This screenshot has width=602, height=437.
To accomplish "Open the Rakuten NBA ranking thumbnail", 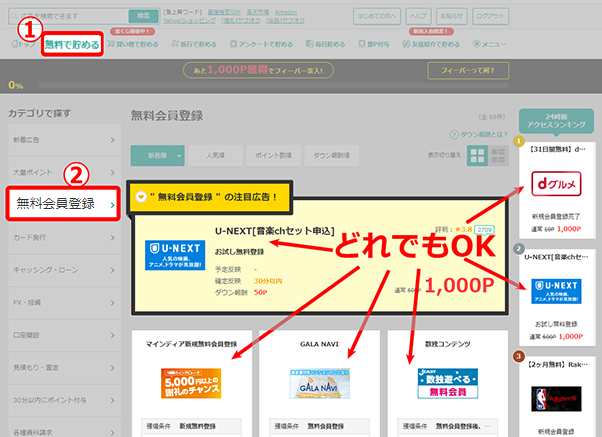I will [x=557, y=402].
